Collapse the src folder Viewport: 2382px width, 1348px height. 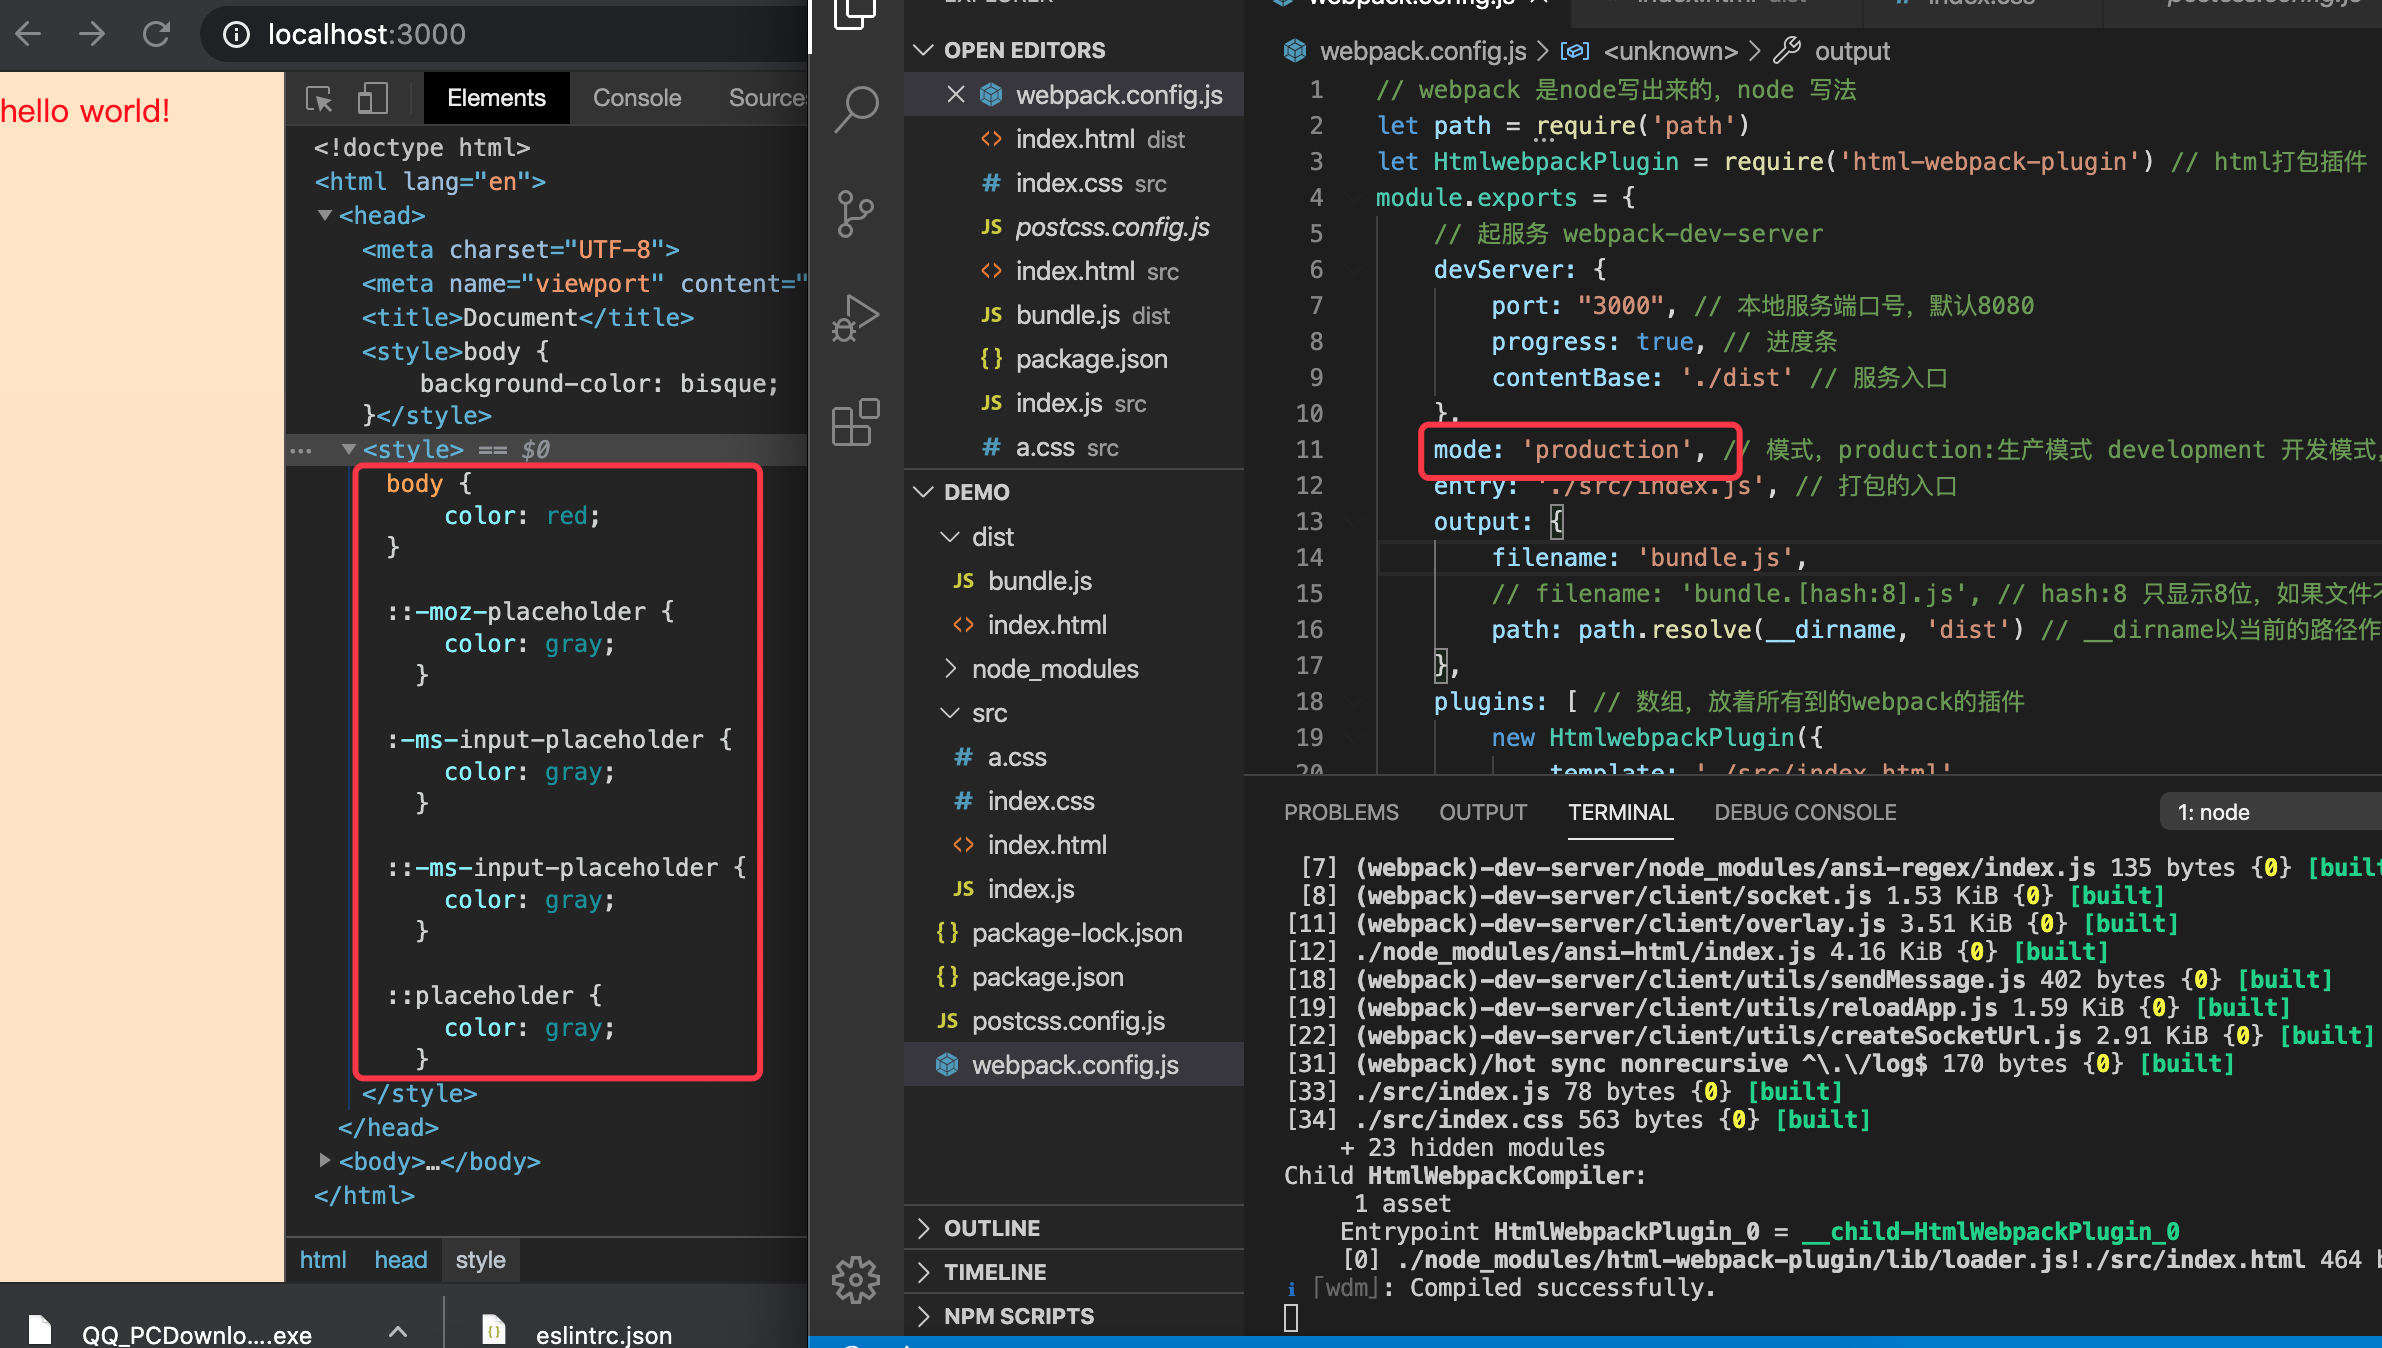(x=1074, y=713)
